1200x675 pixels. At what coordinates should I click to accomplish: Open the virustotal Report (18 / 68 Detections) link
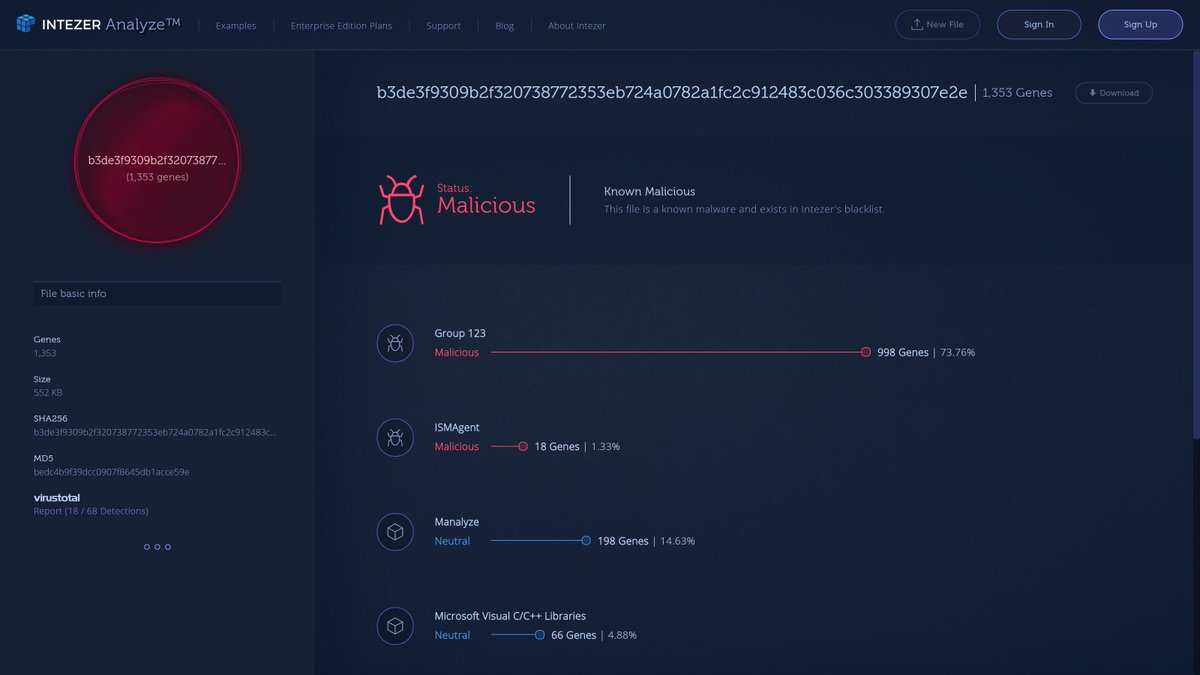91,511
